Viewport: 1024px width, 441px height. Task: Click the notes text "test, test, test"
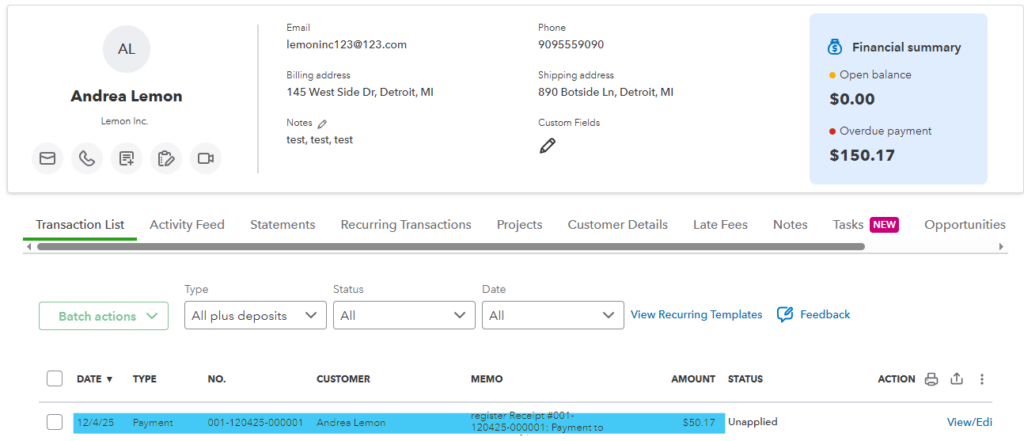(x=319, y=140)
